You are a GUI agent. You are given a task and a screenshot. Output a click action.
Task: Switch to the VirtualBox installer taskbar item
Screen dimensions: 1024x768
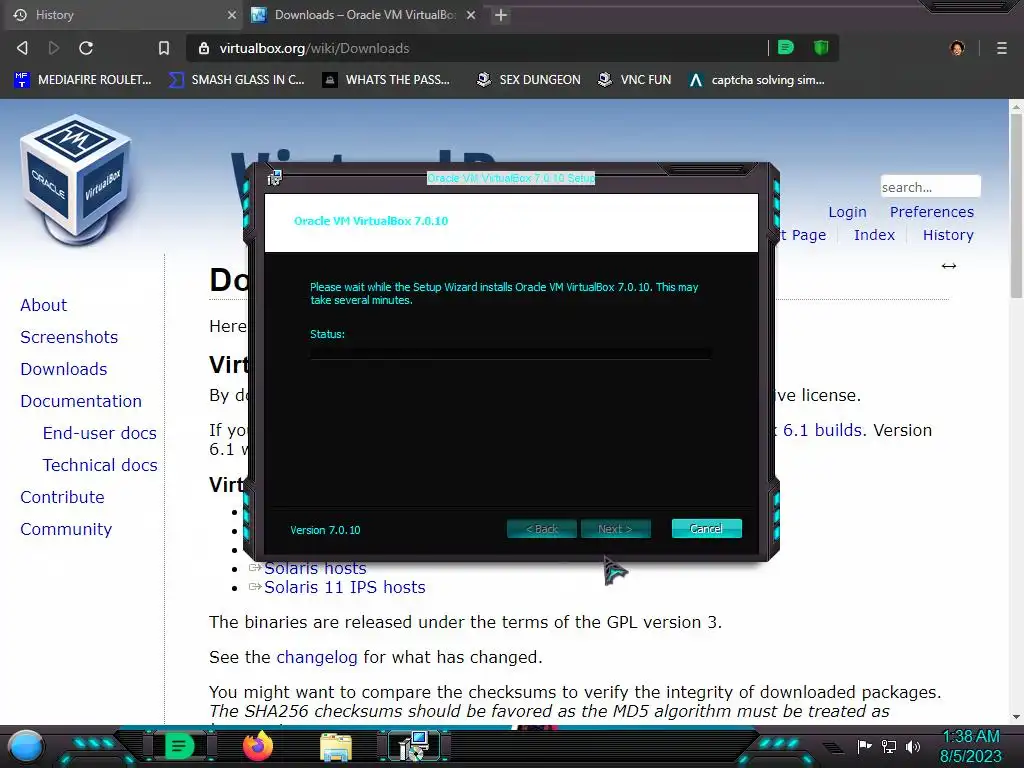(x=413, y=746)
